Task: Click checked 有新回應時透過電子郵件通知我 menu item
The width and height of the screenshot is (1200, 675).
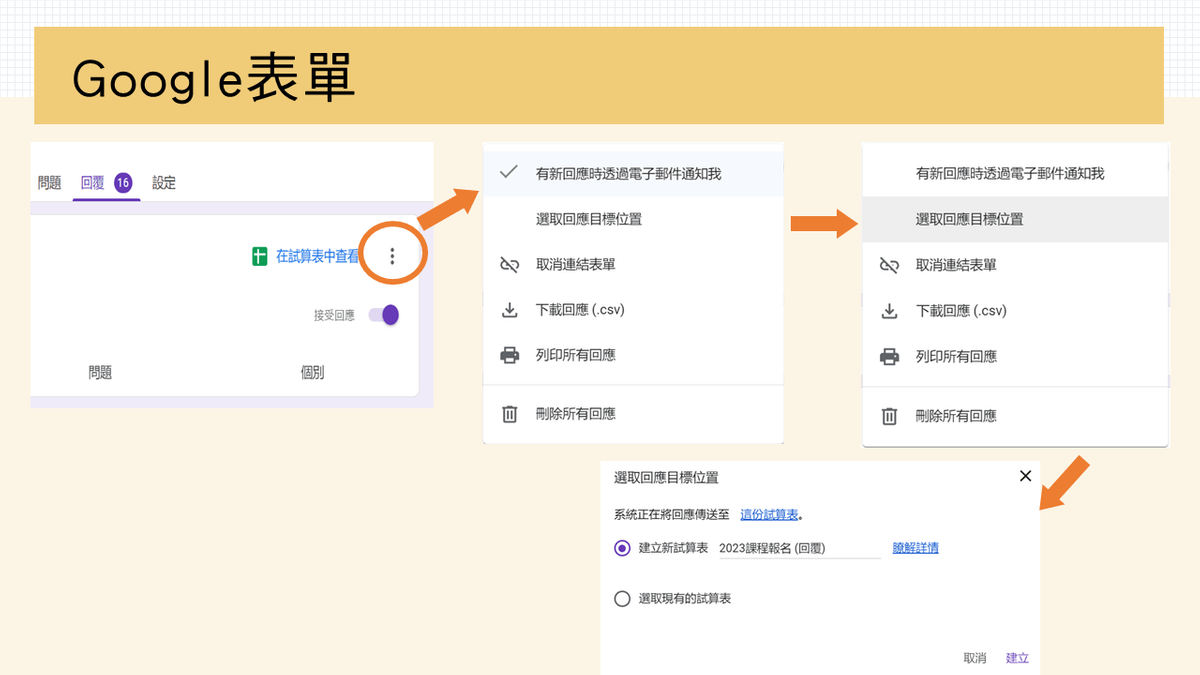Action: pyautogui.click(x=628, y=173)
